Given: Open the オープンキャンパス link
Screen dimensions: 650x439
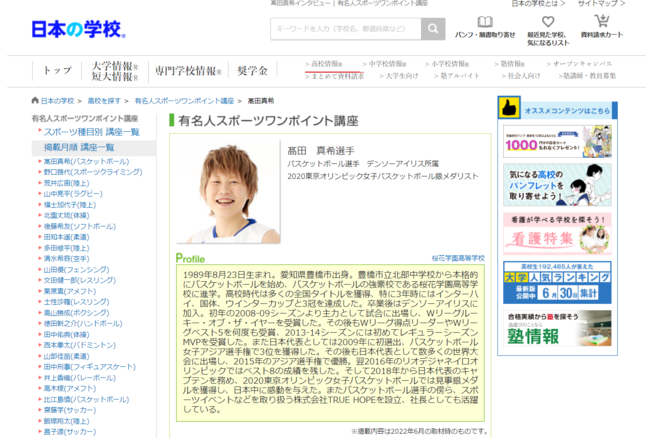Looking at the screenshot, I should click(579, 64).
